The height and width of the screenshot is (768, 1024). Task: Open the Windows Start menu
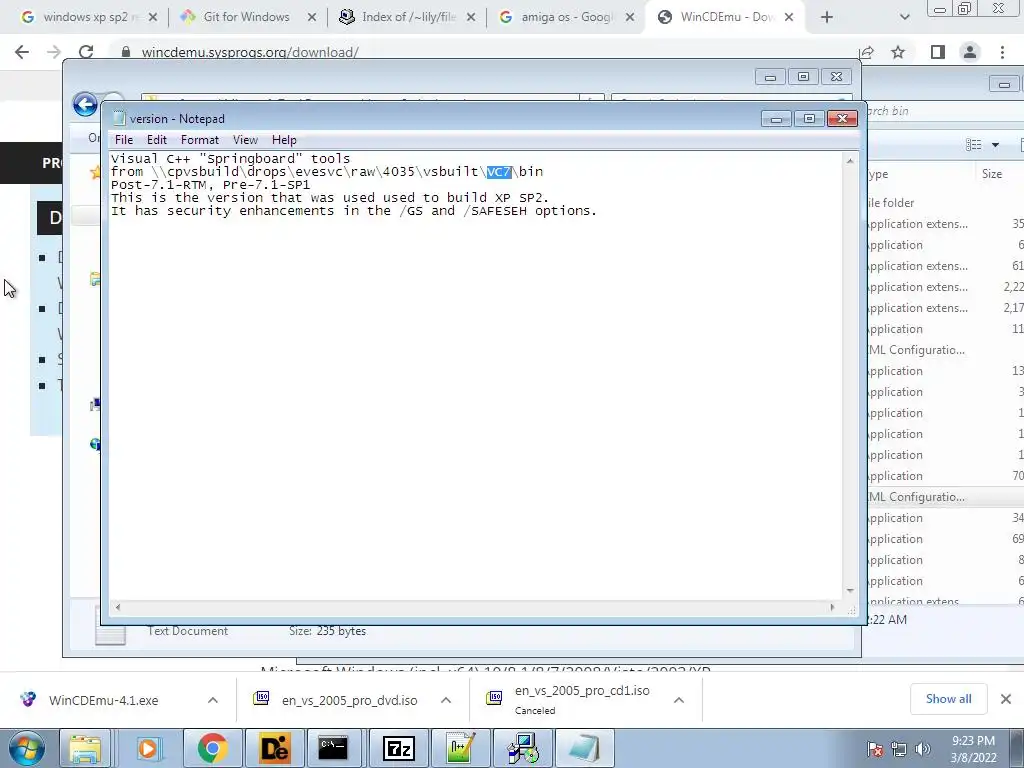point(26,748)
